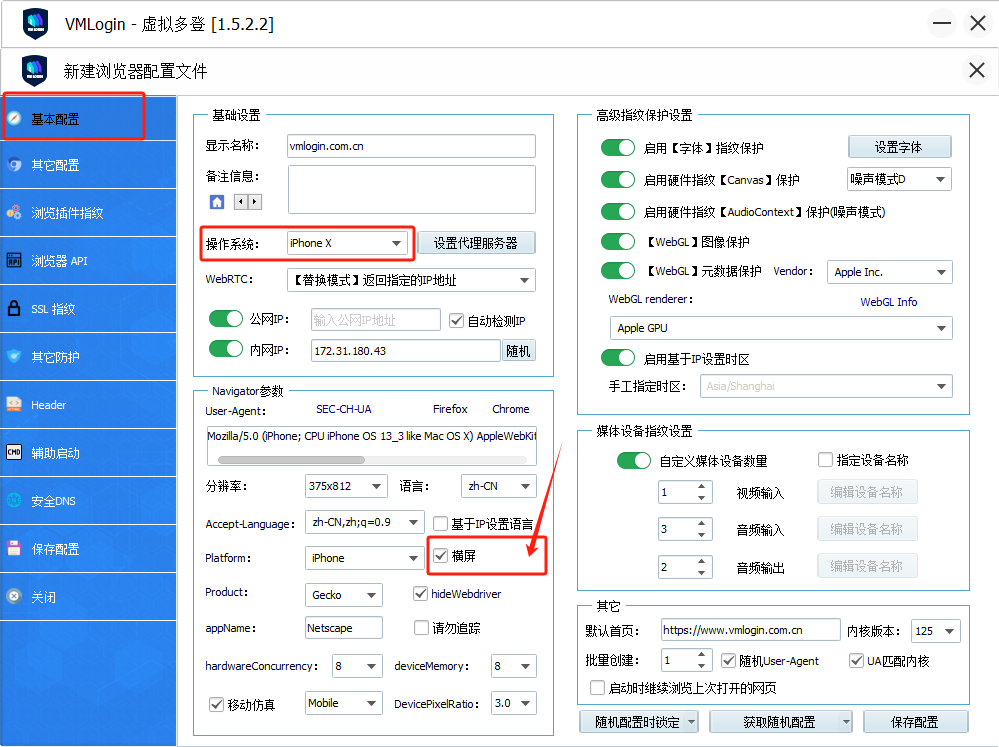Click the floppy disk icon beside 保存配置
The height and width of the screenshot is (747, 999).
click(14, 548)
